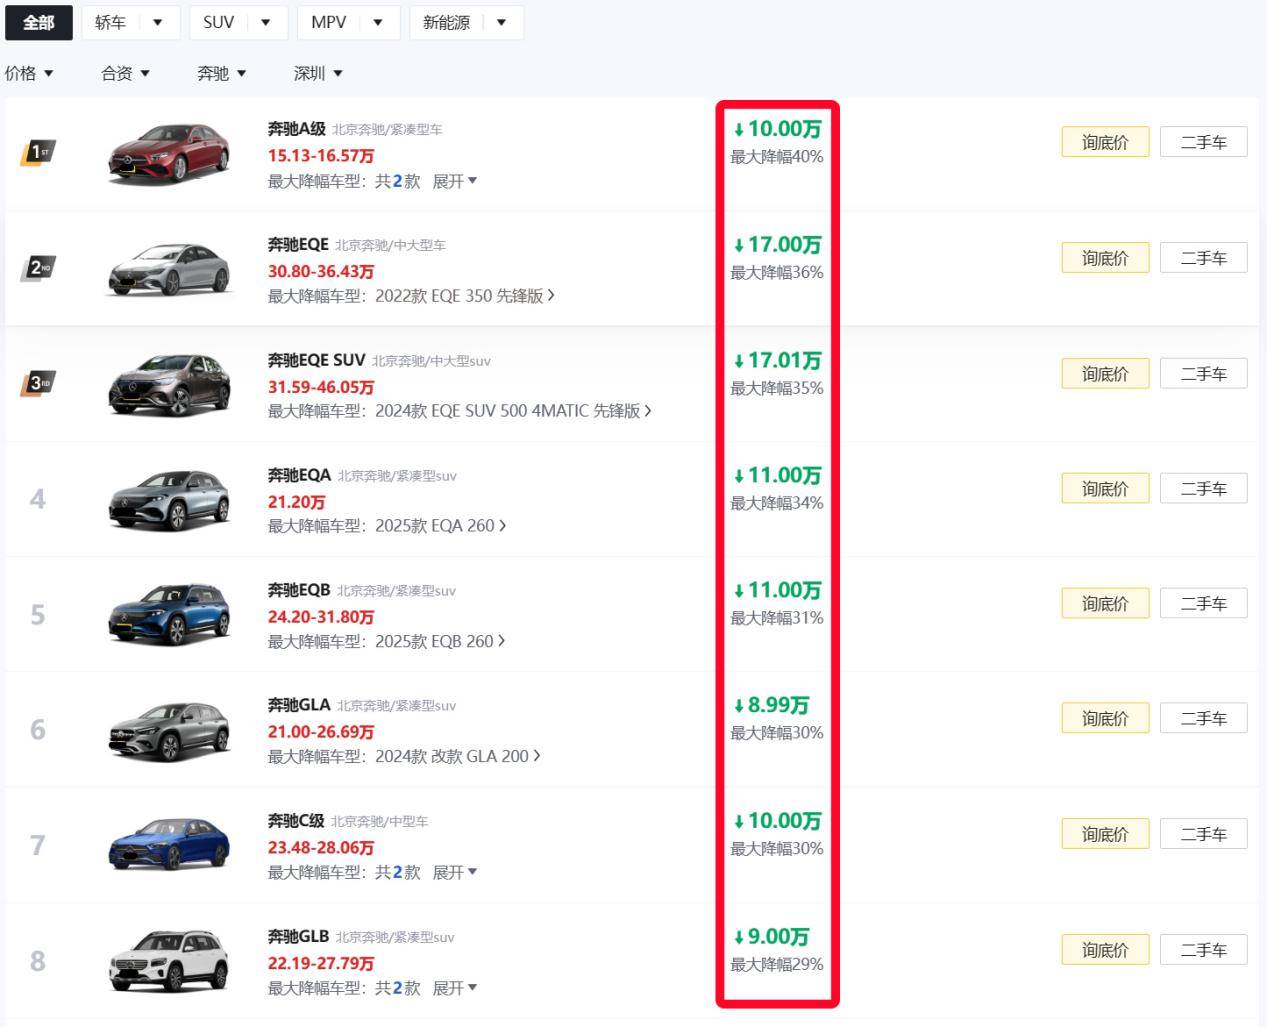Viewport: 1267px width, 1027px height.
Task: Expand 展开 for 奔驰C级 models
Action: point(455,872)
